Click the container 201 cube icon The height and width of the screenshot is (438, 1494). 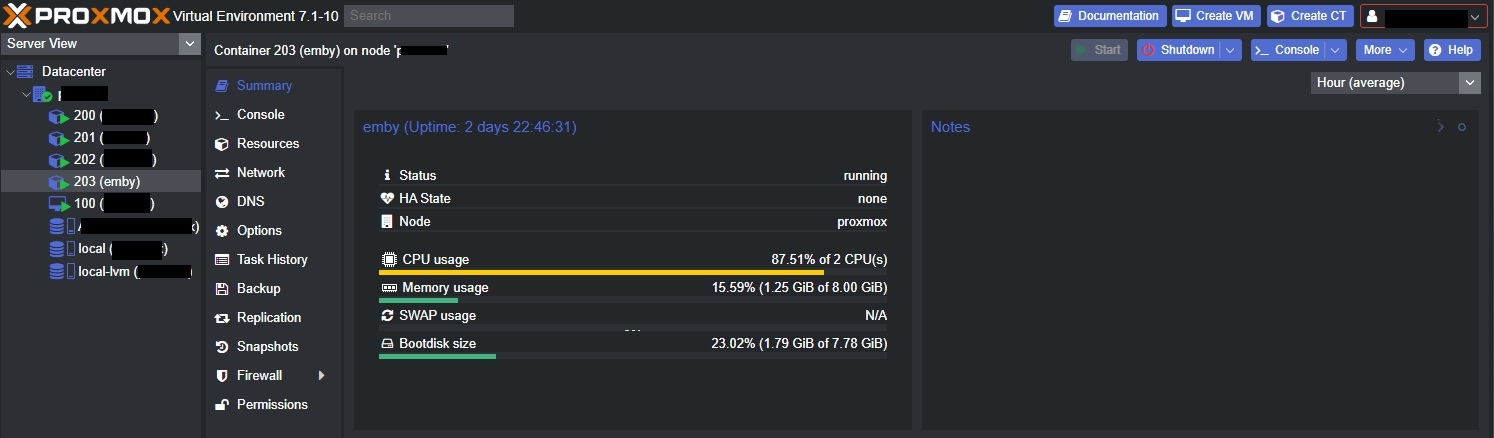coord(59,138)
